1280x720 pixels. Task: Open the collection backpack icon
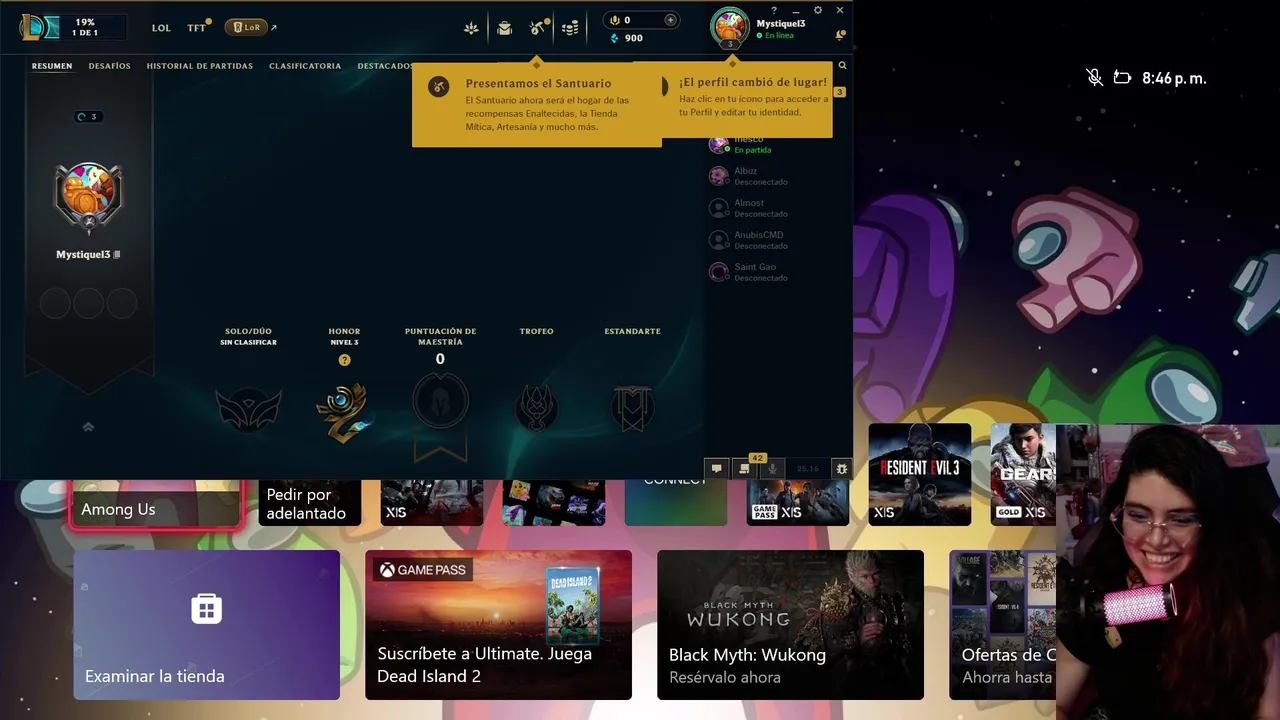[504, 28]
